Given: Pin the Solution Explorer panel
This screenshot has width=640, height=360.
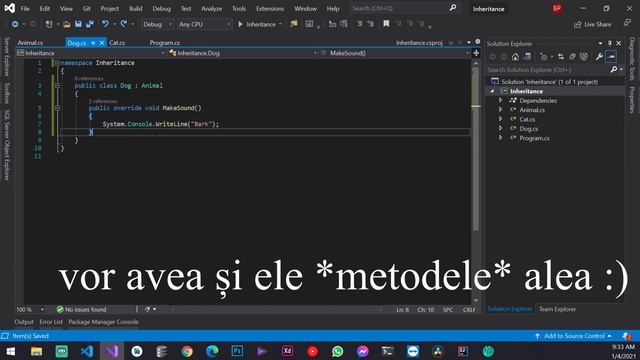Looking at the screenshot, I should [609, 43].
